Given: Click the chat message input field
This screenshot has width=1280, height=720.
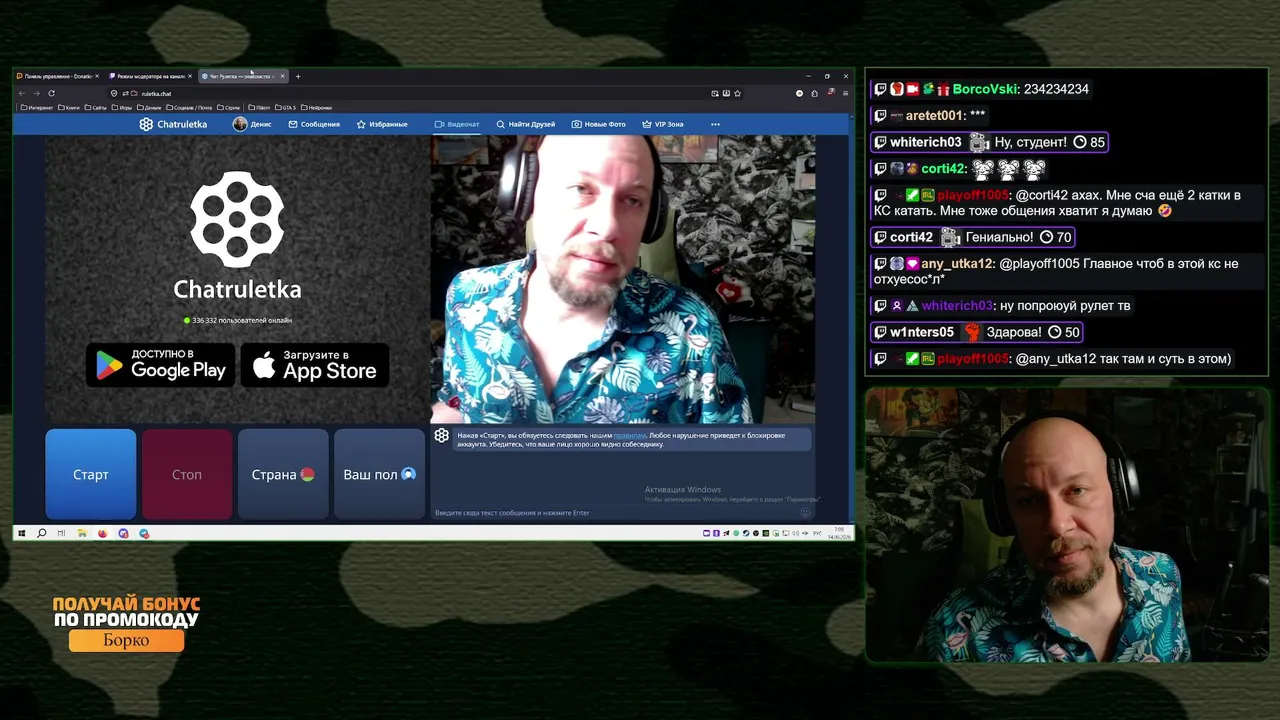Looking at the screenshot, I should [615, 513].
